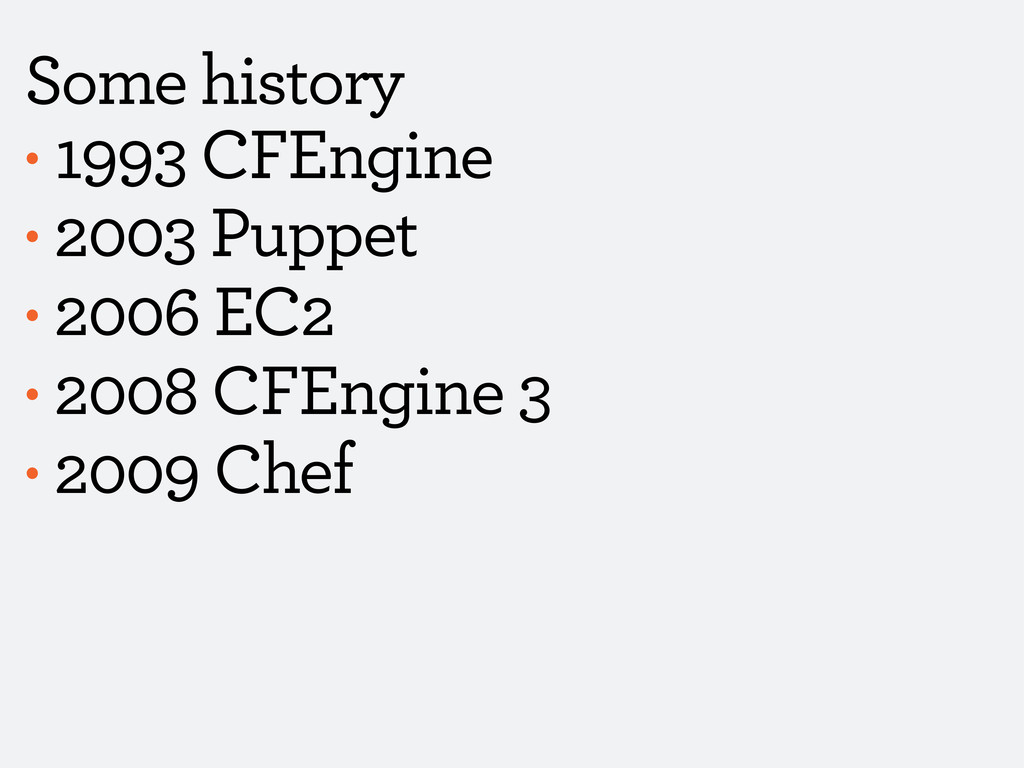The width and height of the screenshot is (1024, 768).
Task: Select the orange bullet before 2006 EC2
Action: [32, 315]
